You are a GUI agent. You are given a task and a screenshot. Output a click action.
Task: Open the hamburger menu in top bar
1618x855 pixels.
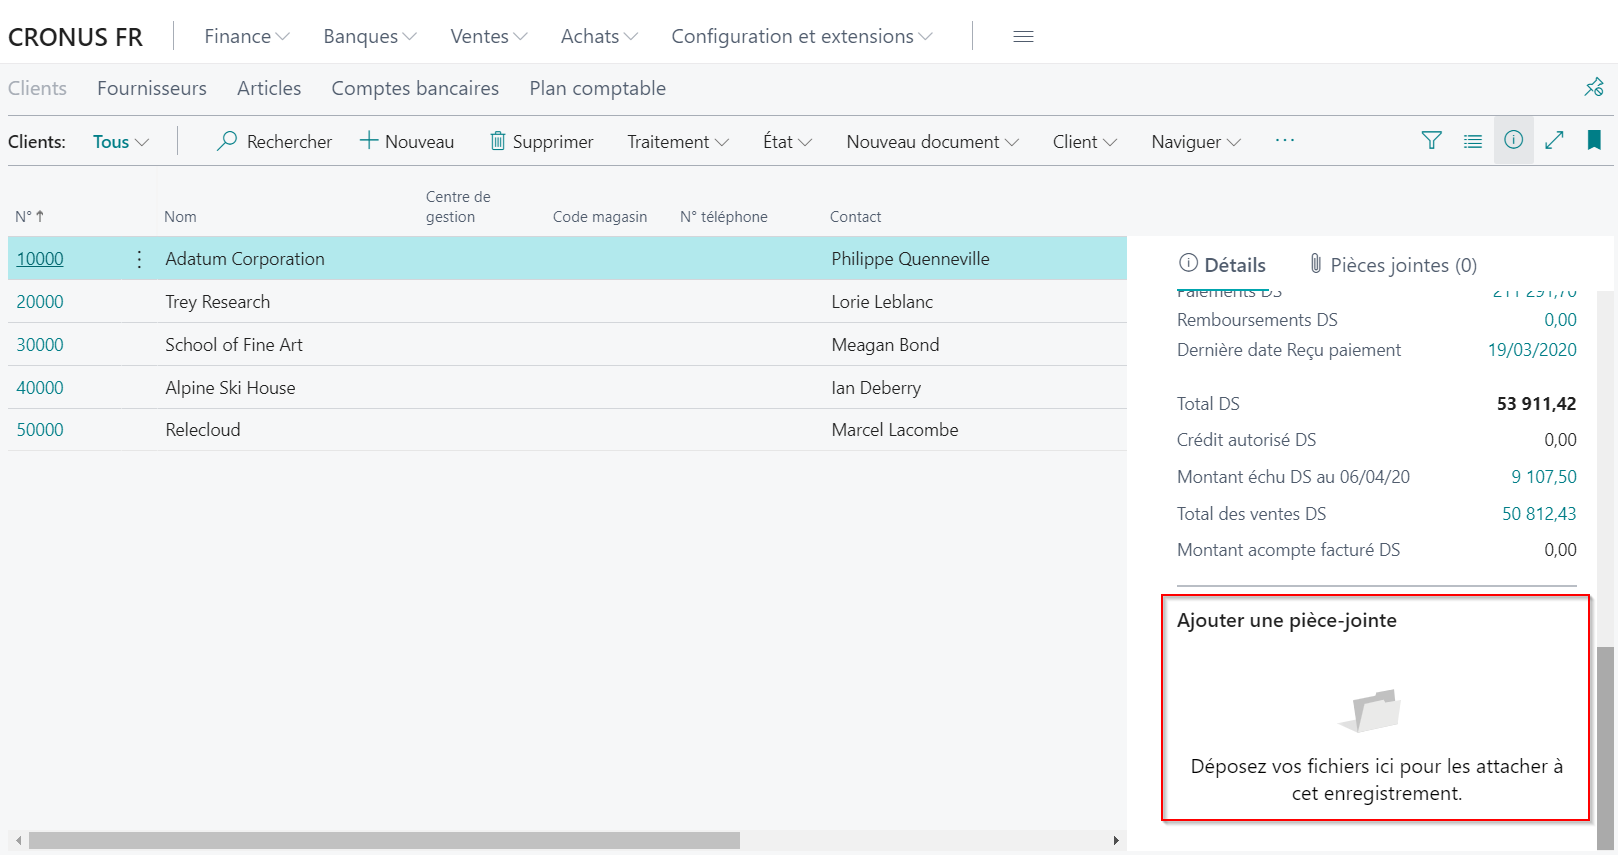point(1023,36)
